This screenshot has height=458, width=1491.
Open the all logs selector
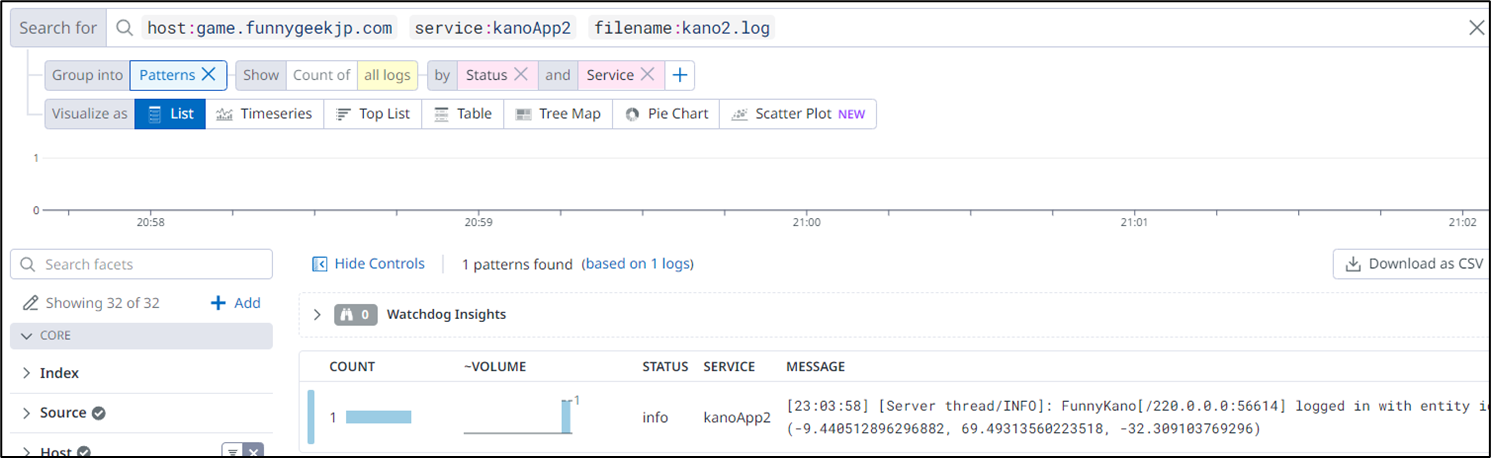[387, 75]
